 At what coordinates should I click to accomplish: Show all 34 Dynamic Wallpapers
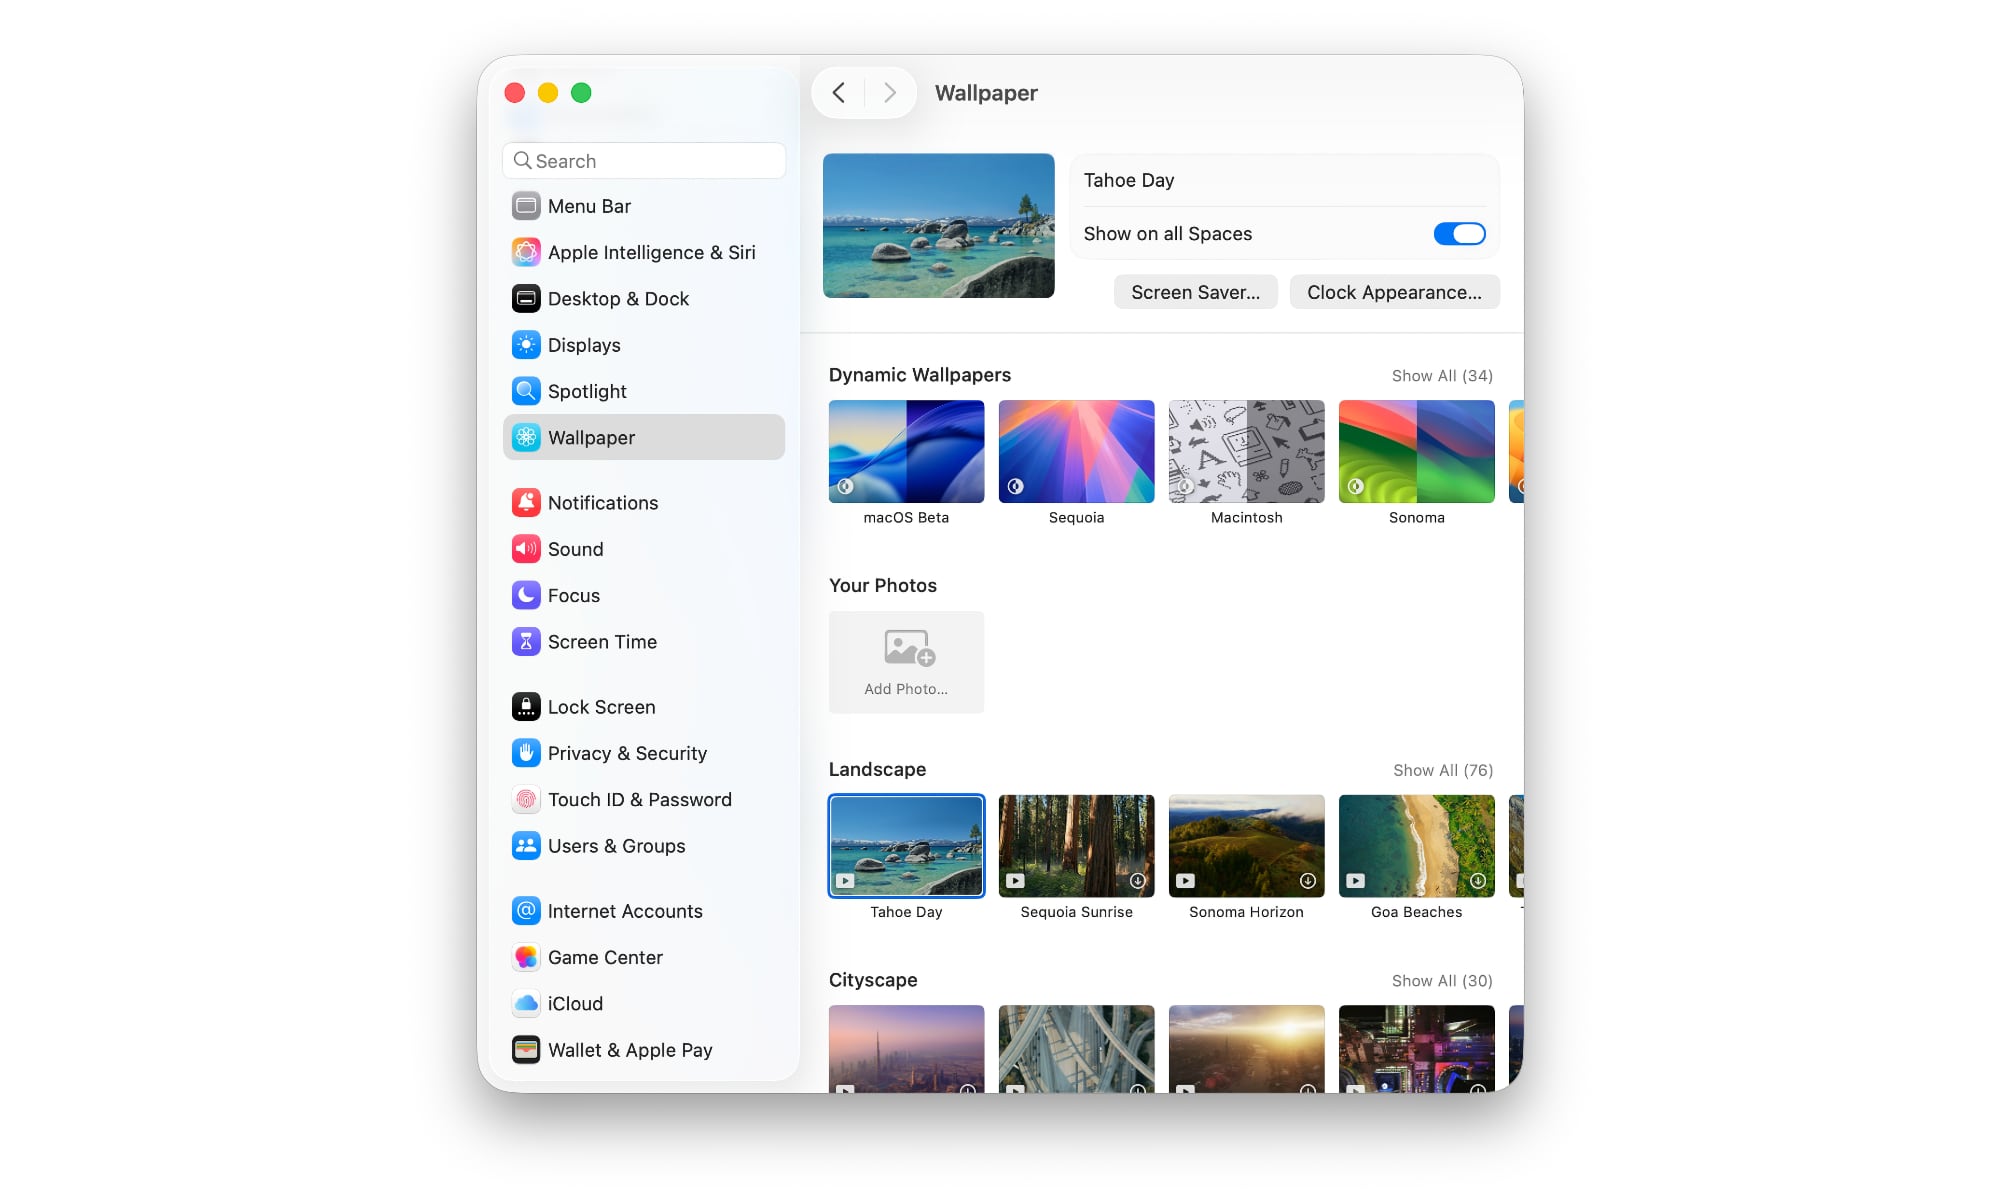tap(1442, 376)
